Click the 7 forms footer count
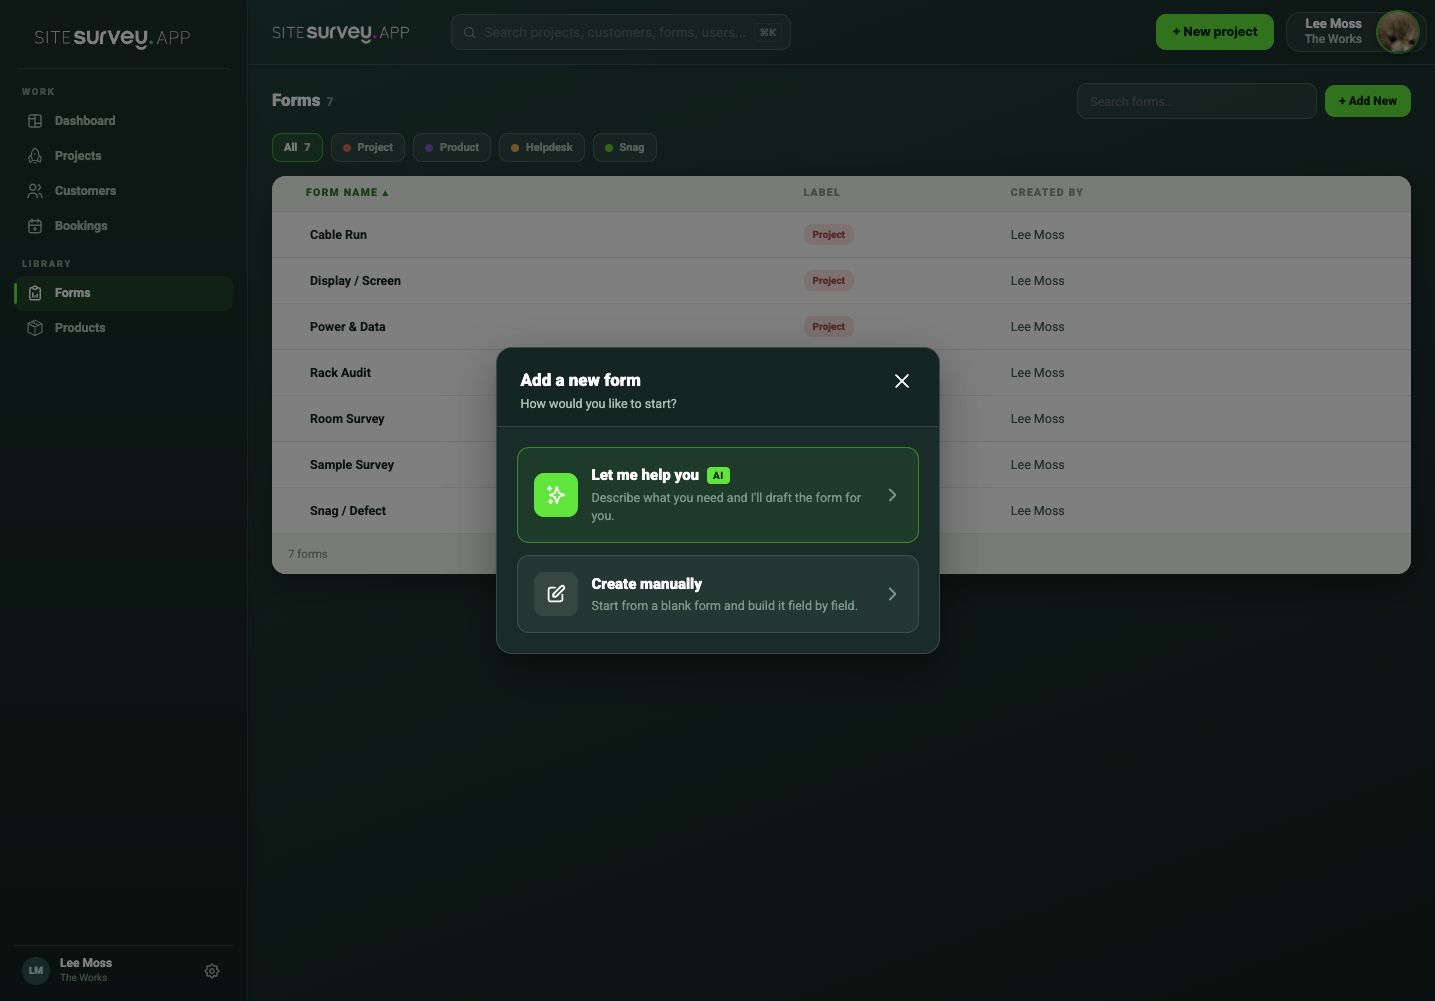Viewport: 1435px width, 1001px height. click(x=308, y=554)
